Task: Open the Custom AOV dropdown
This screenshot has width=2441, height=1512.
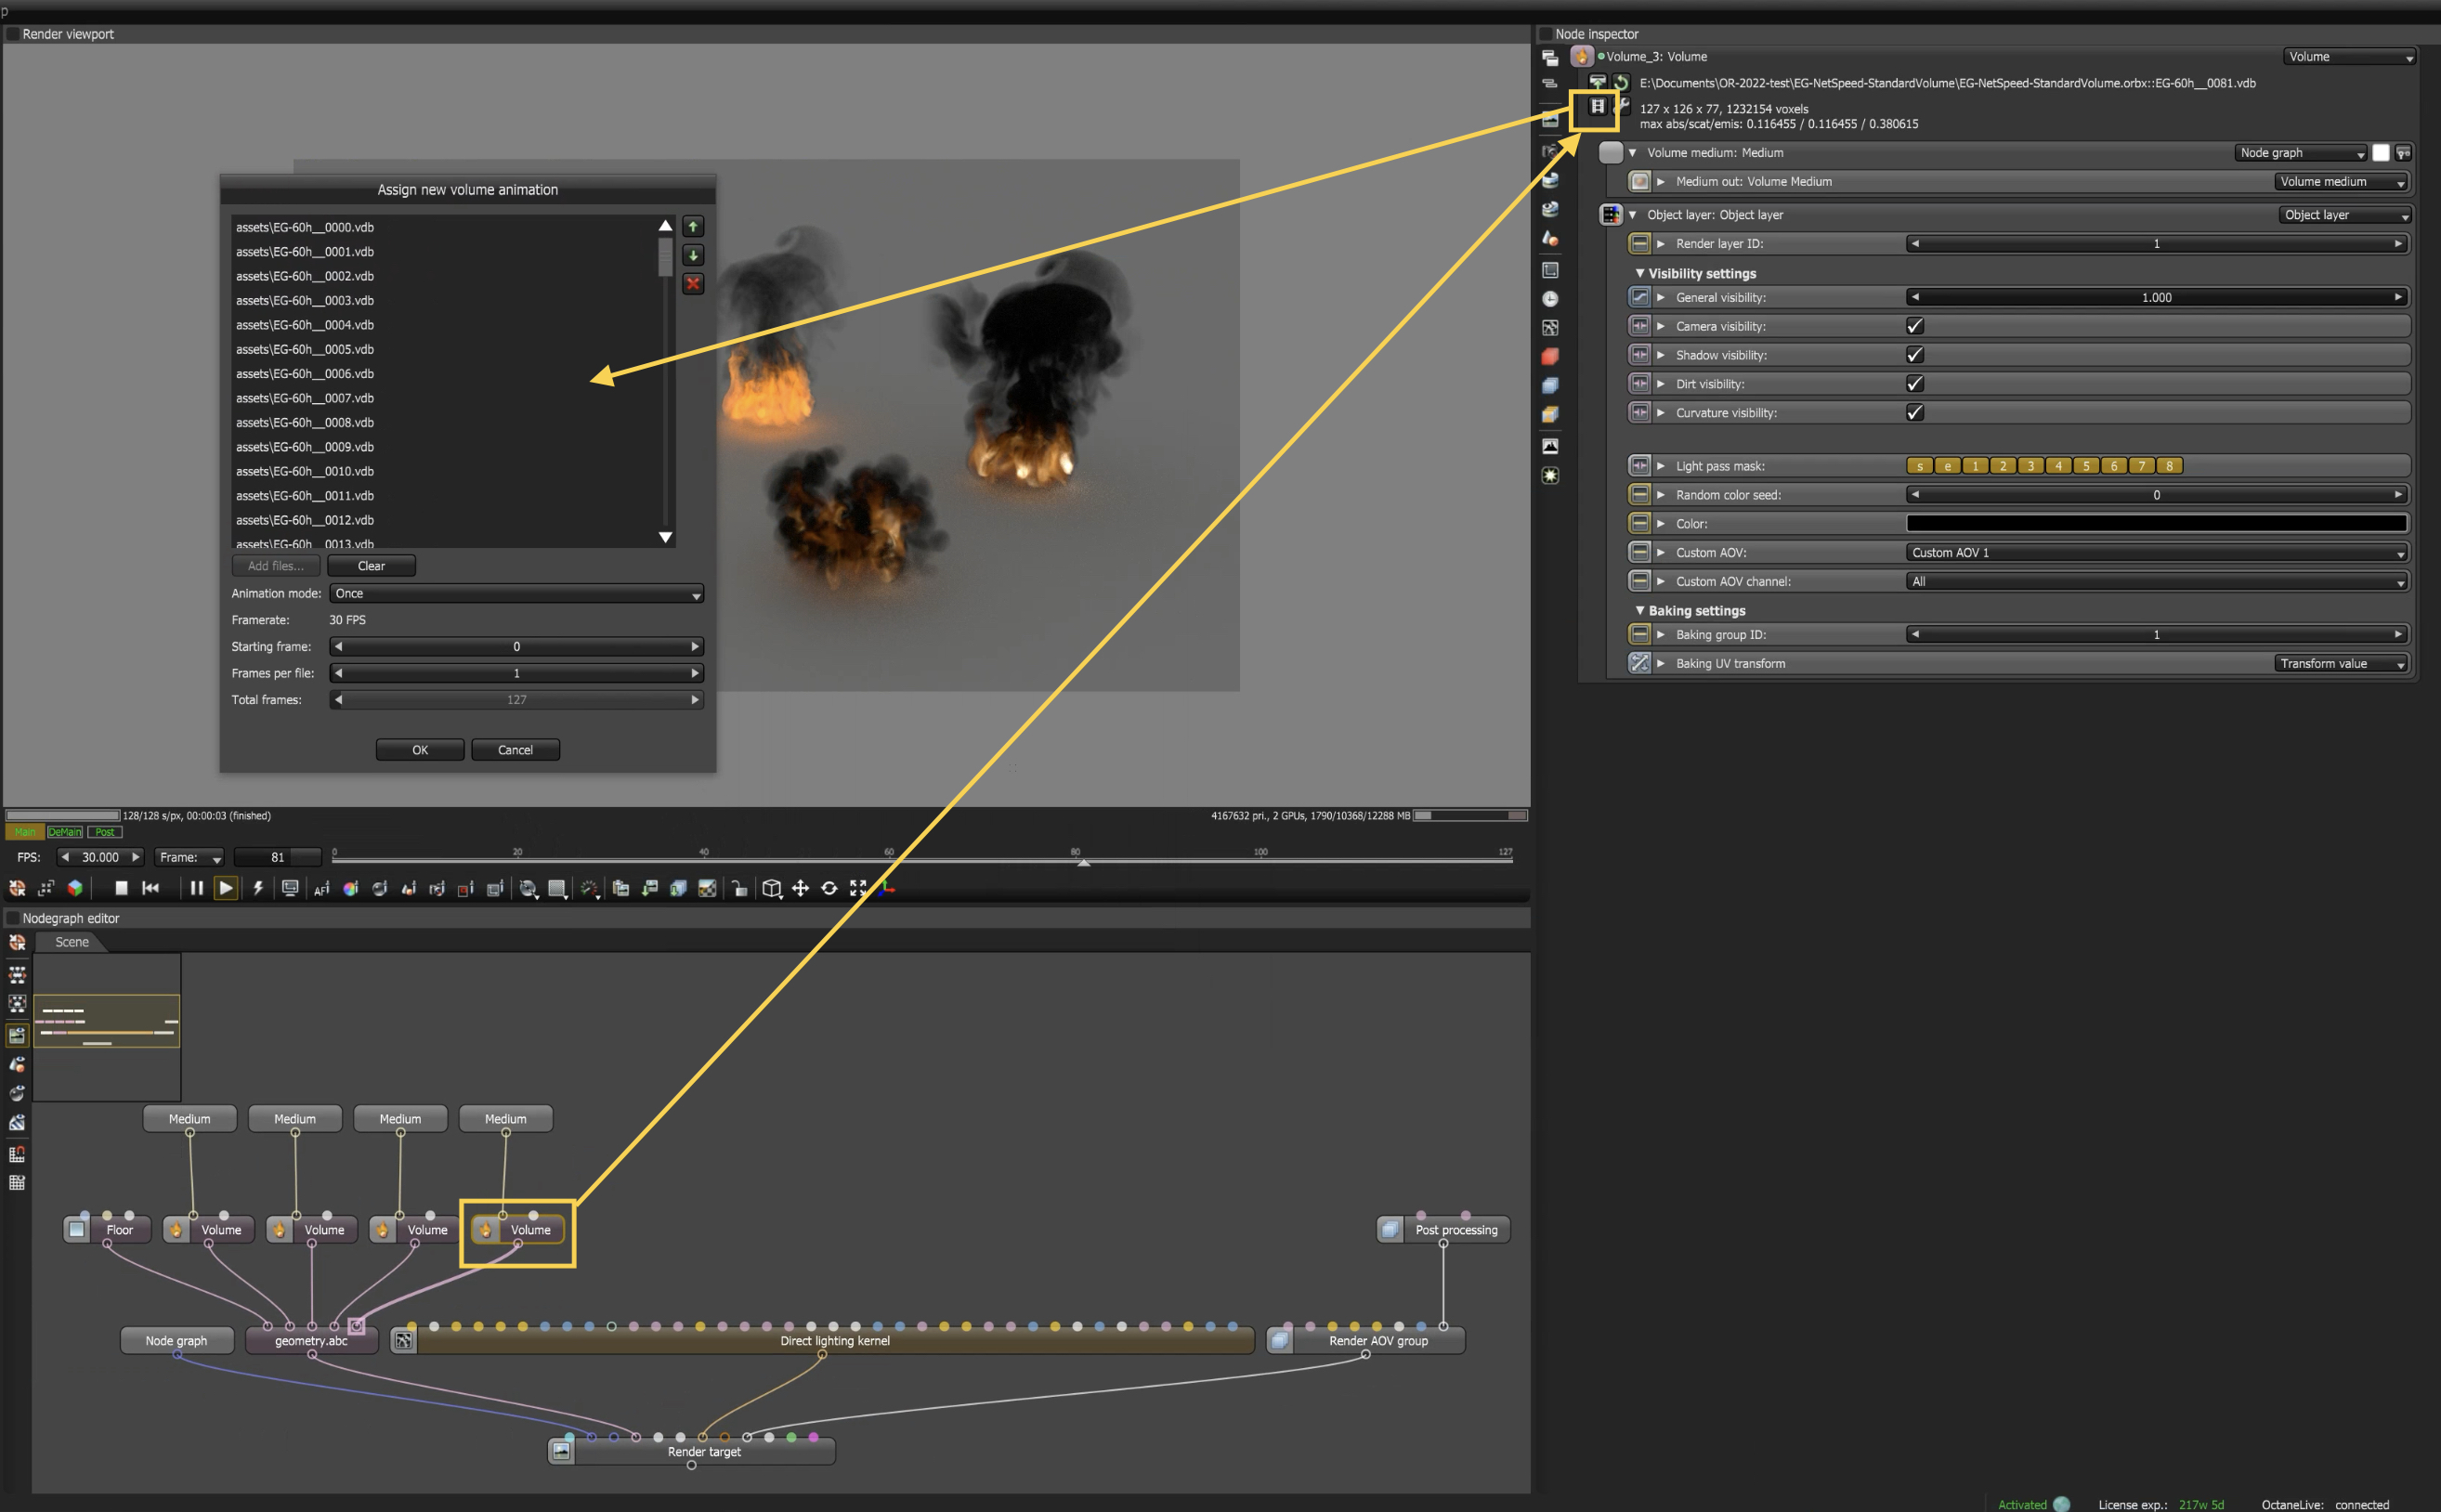Action: click(x=2156, y=553)
